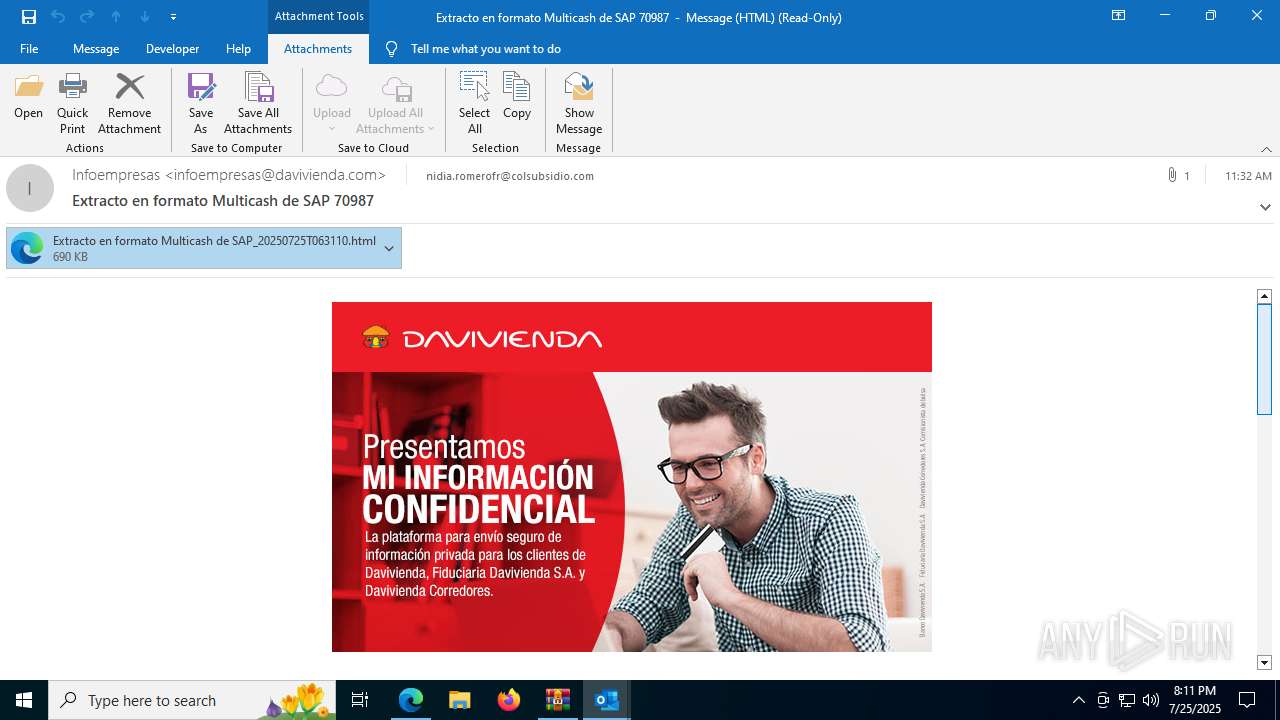The image size is (1280, 720).
Task: Open the attachment with the Open icon
Action: click(x=28, y=97)
